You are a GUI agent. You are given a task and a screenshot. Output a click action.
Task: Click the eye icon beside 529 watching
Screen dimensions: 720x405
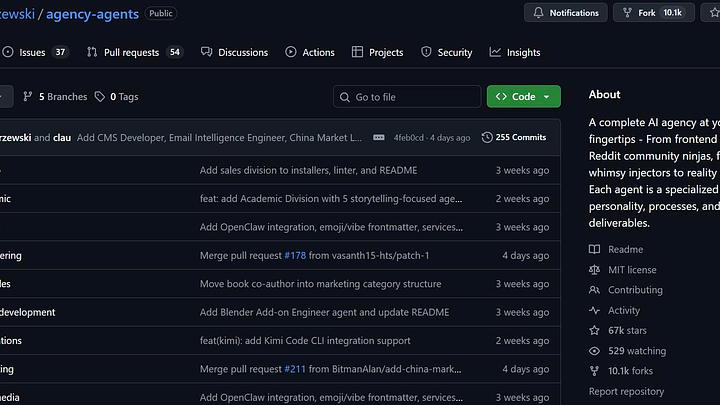[594, 351]
